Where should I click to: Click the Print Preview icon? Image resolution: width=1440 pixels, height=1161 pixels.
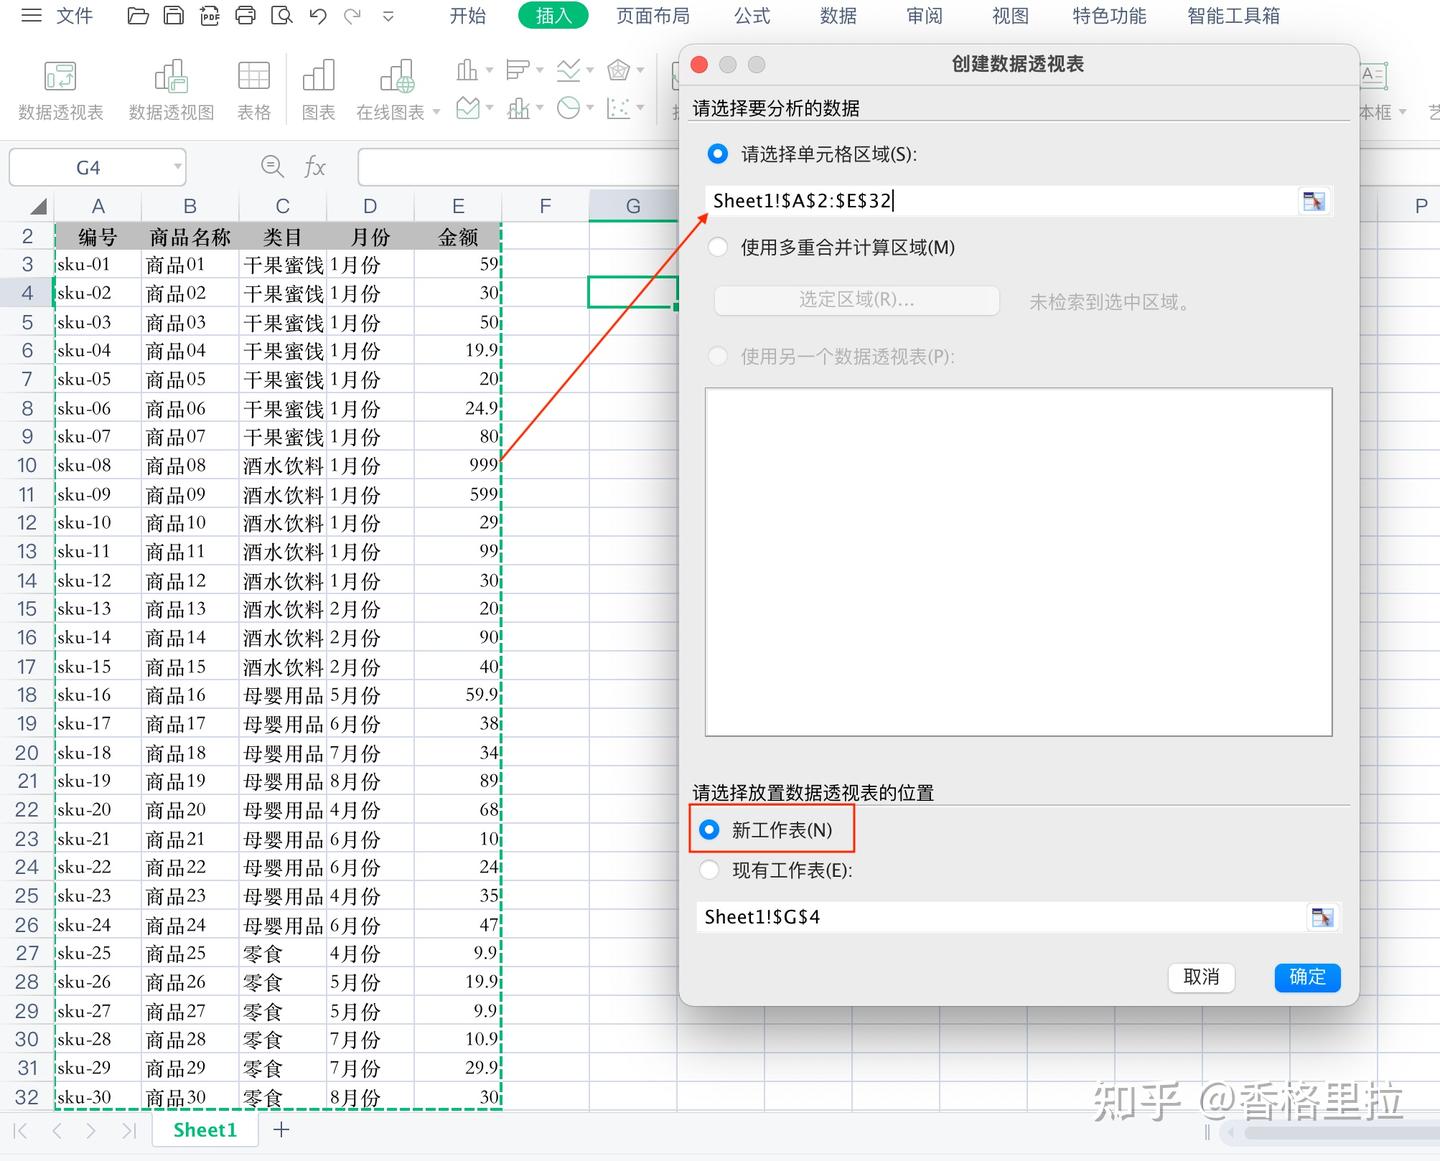pos(282,16)
